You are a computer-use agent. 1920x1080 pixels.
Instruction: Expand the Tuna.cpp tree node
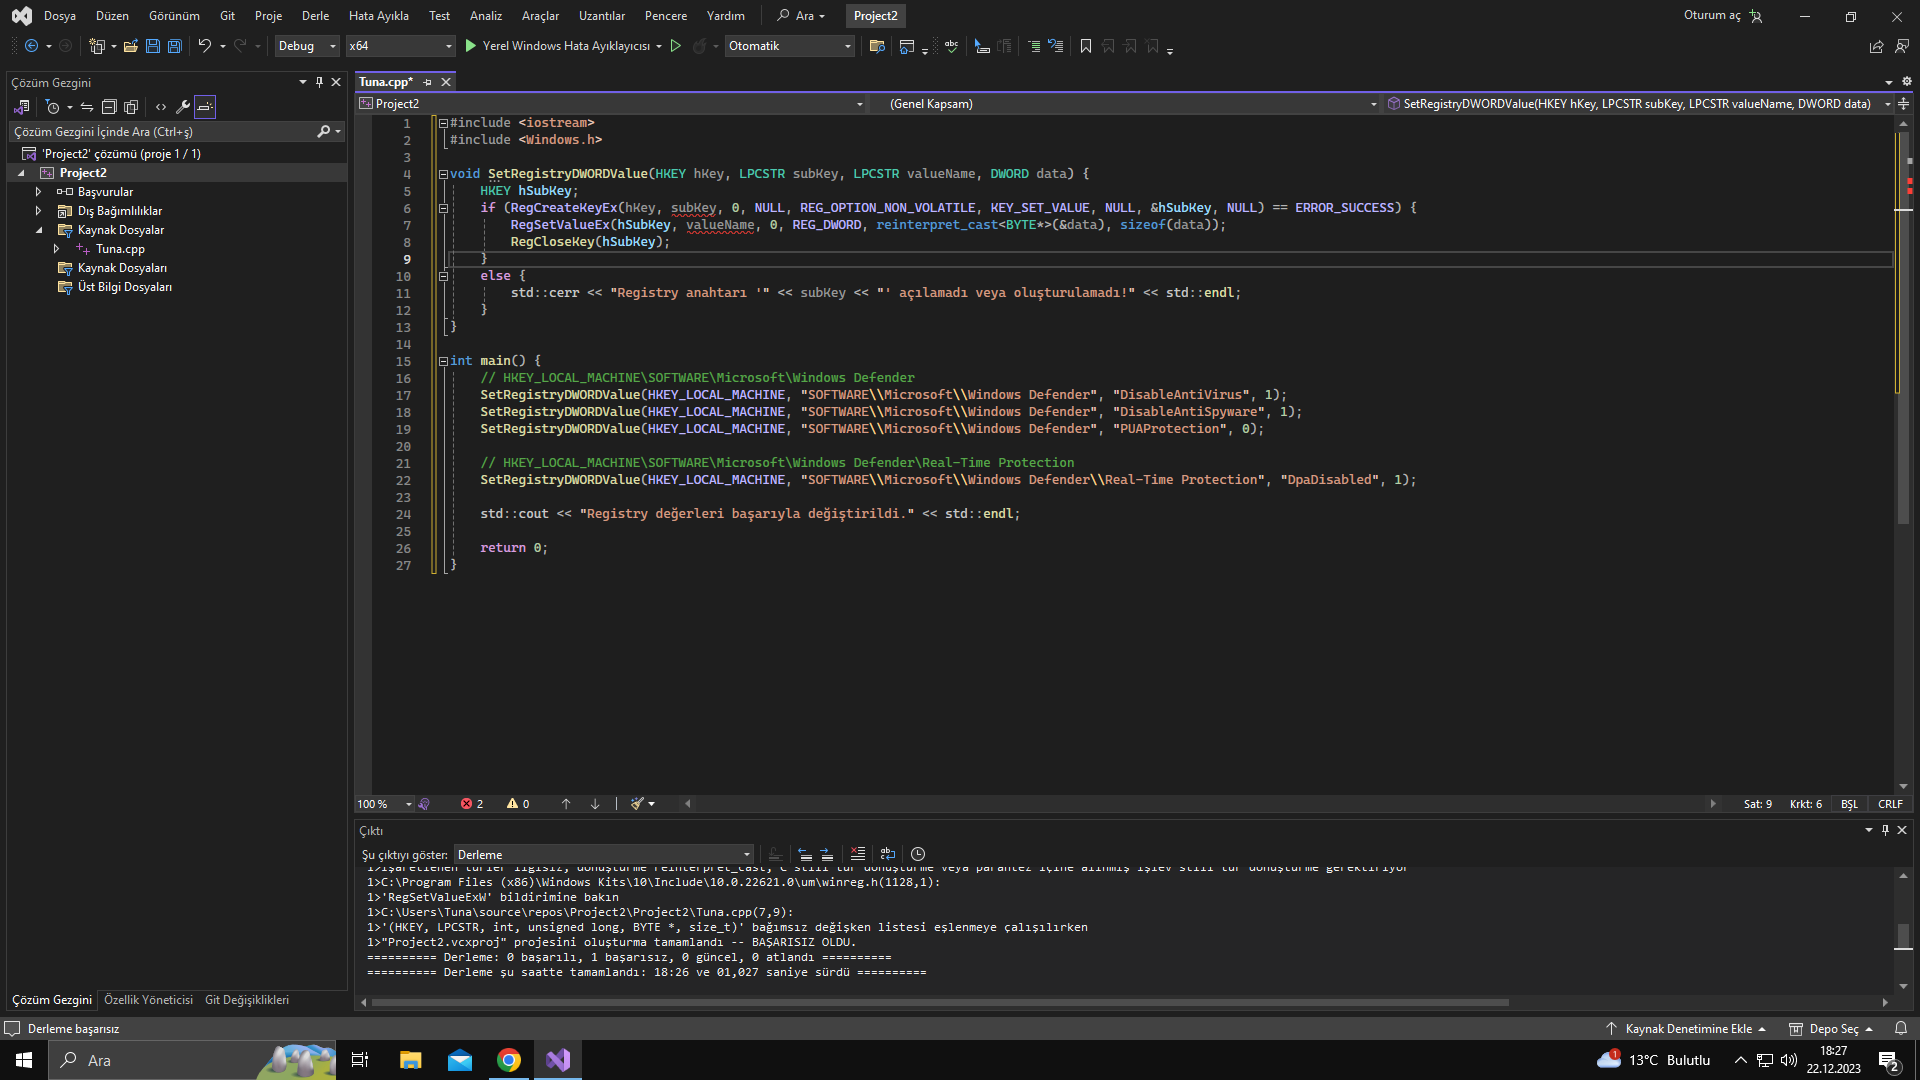(x=57, y=249)
